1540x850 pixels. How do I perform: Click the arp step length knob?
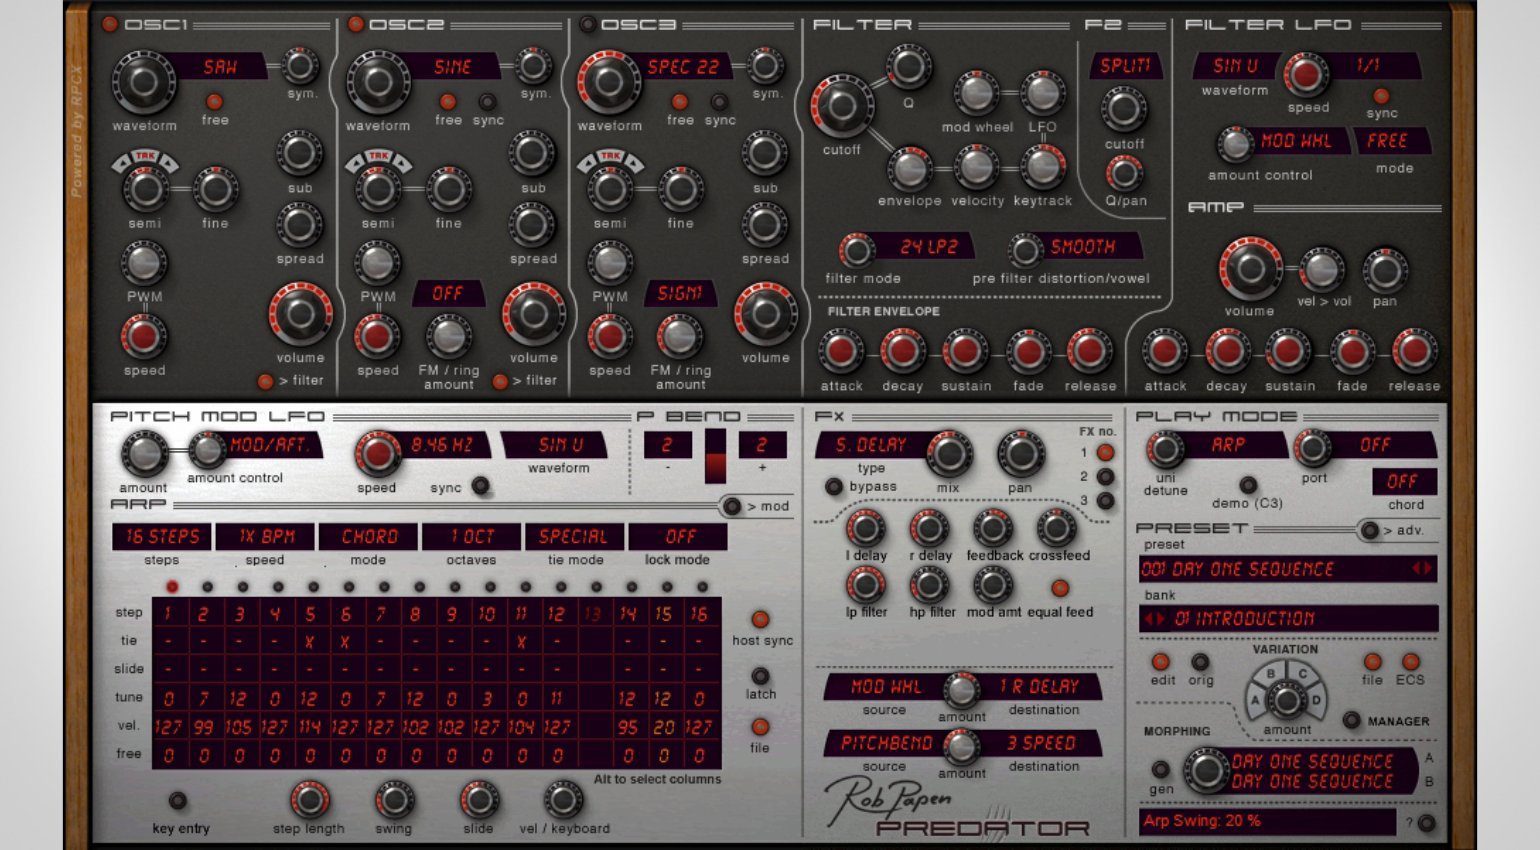tap(309, 800)
